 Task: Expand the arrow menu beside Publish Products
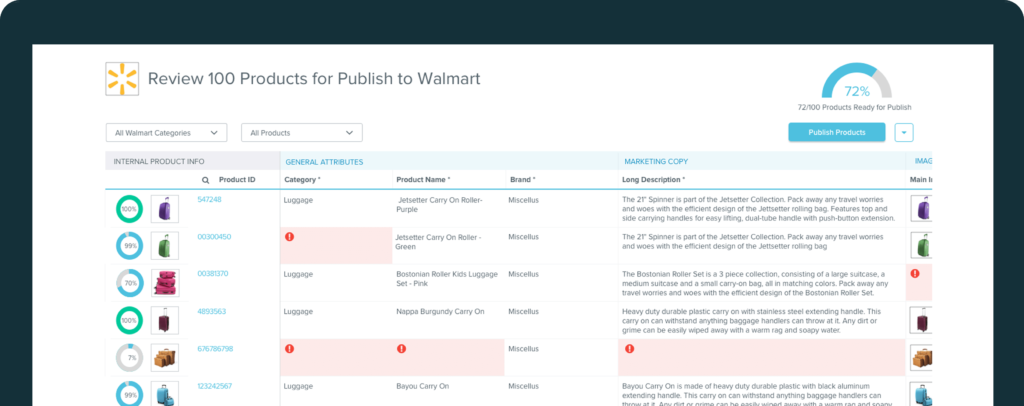[904, 132]
